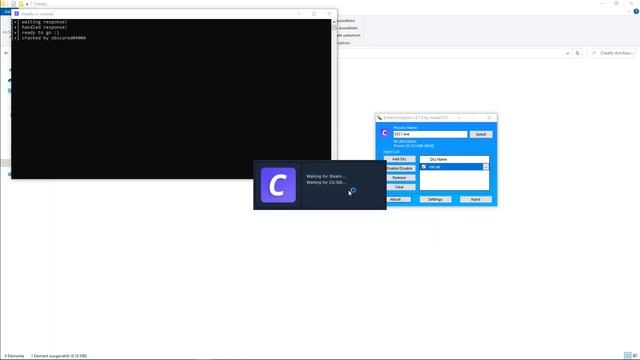640x360 pixels.
Task: Click the folder icon in Explorer title bar
Action: click(3, 4)
